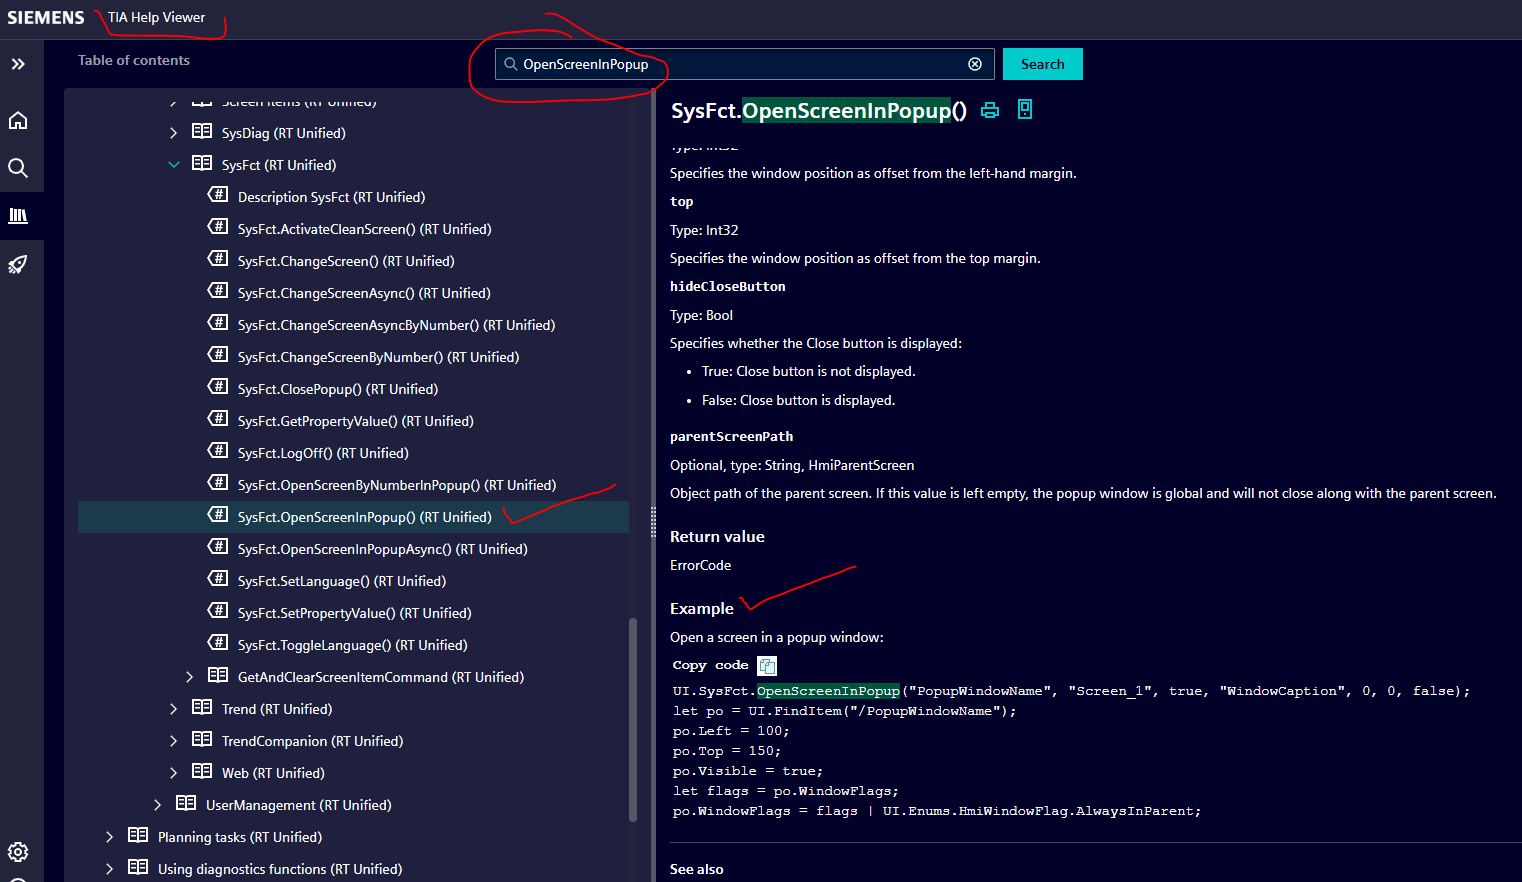Click the table of contents vertical scrollbar
This screenshot has height=882, width=1522.
(632, 720)
